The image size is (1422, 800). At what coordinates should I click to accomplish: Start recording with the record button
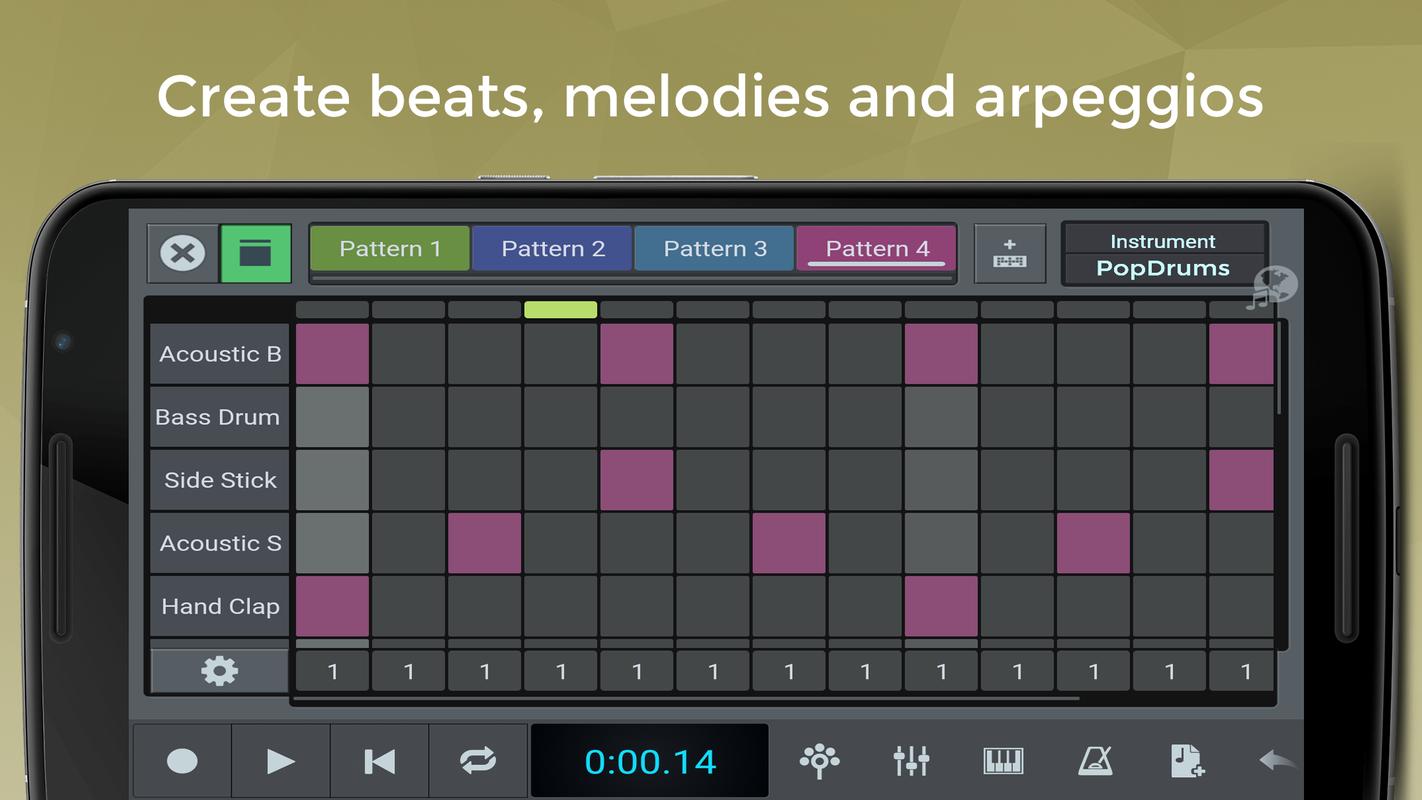[182, 762]
